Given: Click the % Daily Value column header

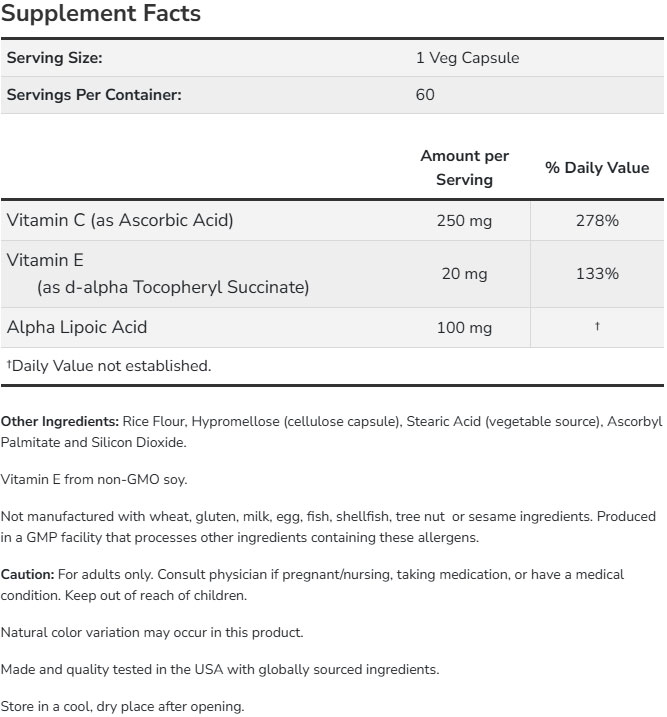Looking at the screenshot, I should (596, 168).
